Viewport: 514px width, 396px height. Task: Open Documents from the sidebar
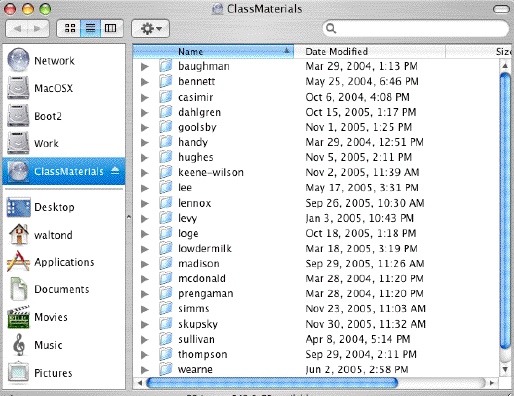(x=63, y=289)
